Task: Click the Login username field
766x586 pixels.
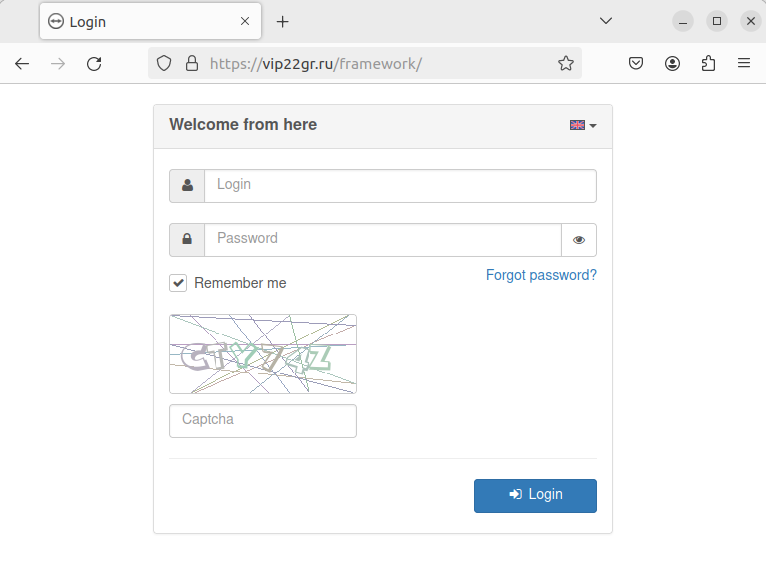Action: coord(400,186)
